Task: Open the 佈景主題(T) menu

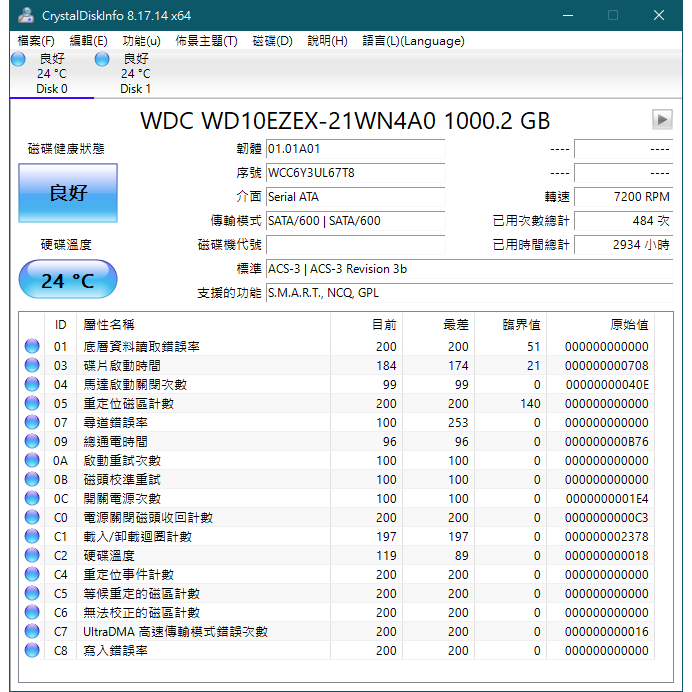Action: click(206, 41)
